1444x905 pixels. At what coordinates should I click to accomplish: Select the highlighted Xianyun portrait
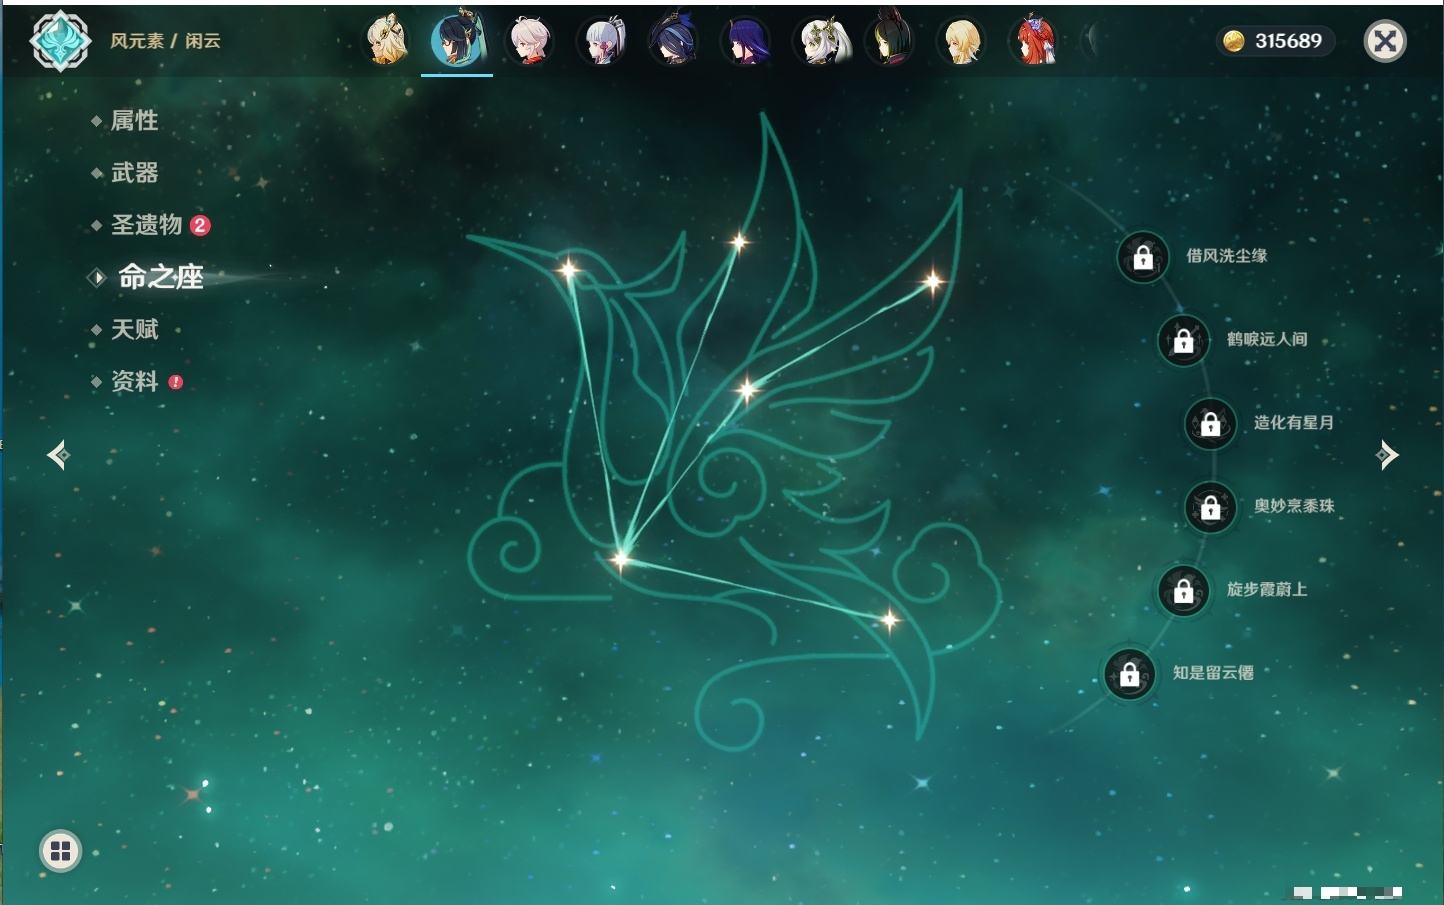tap(457, 41)
